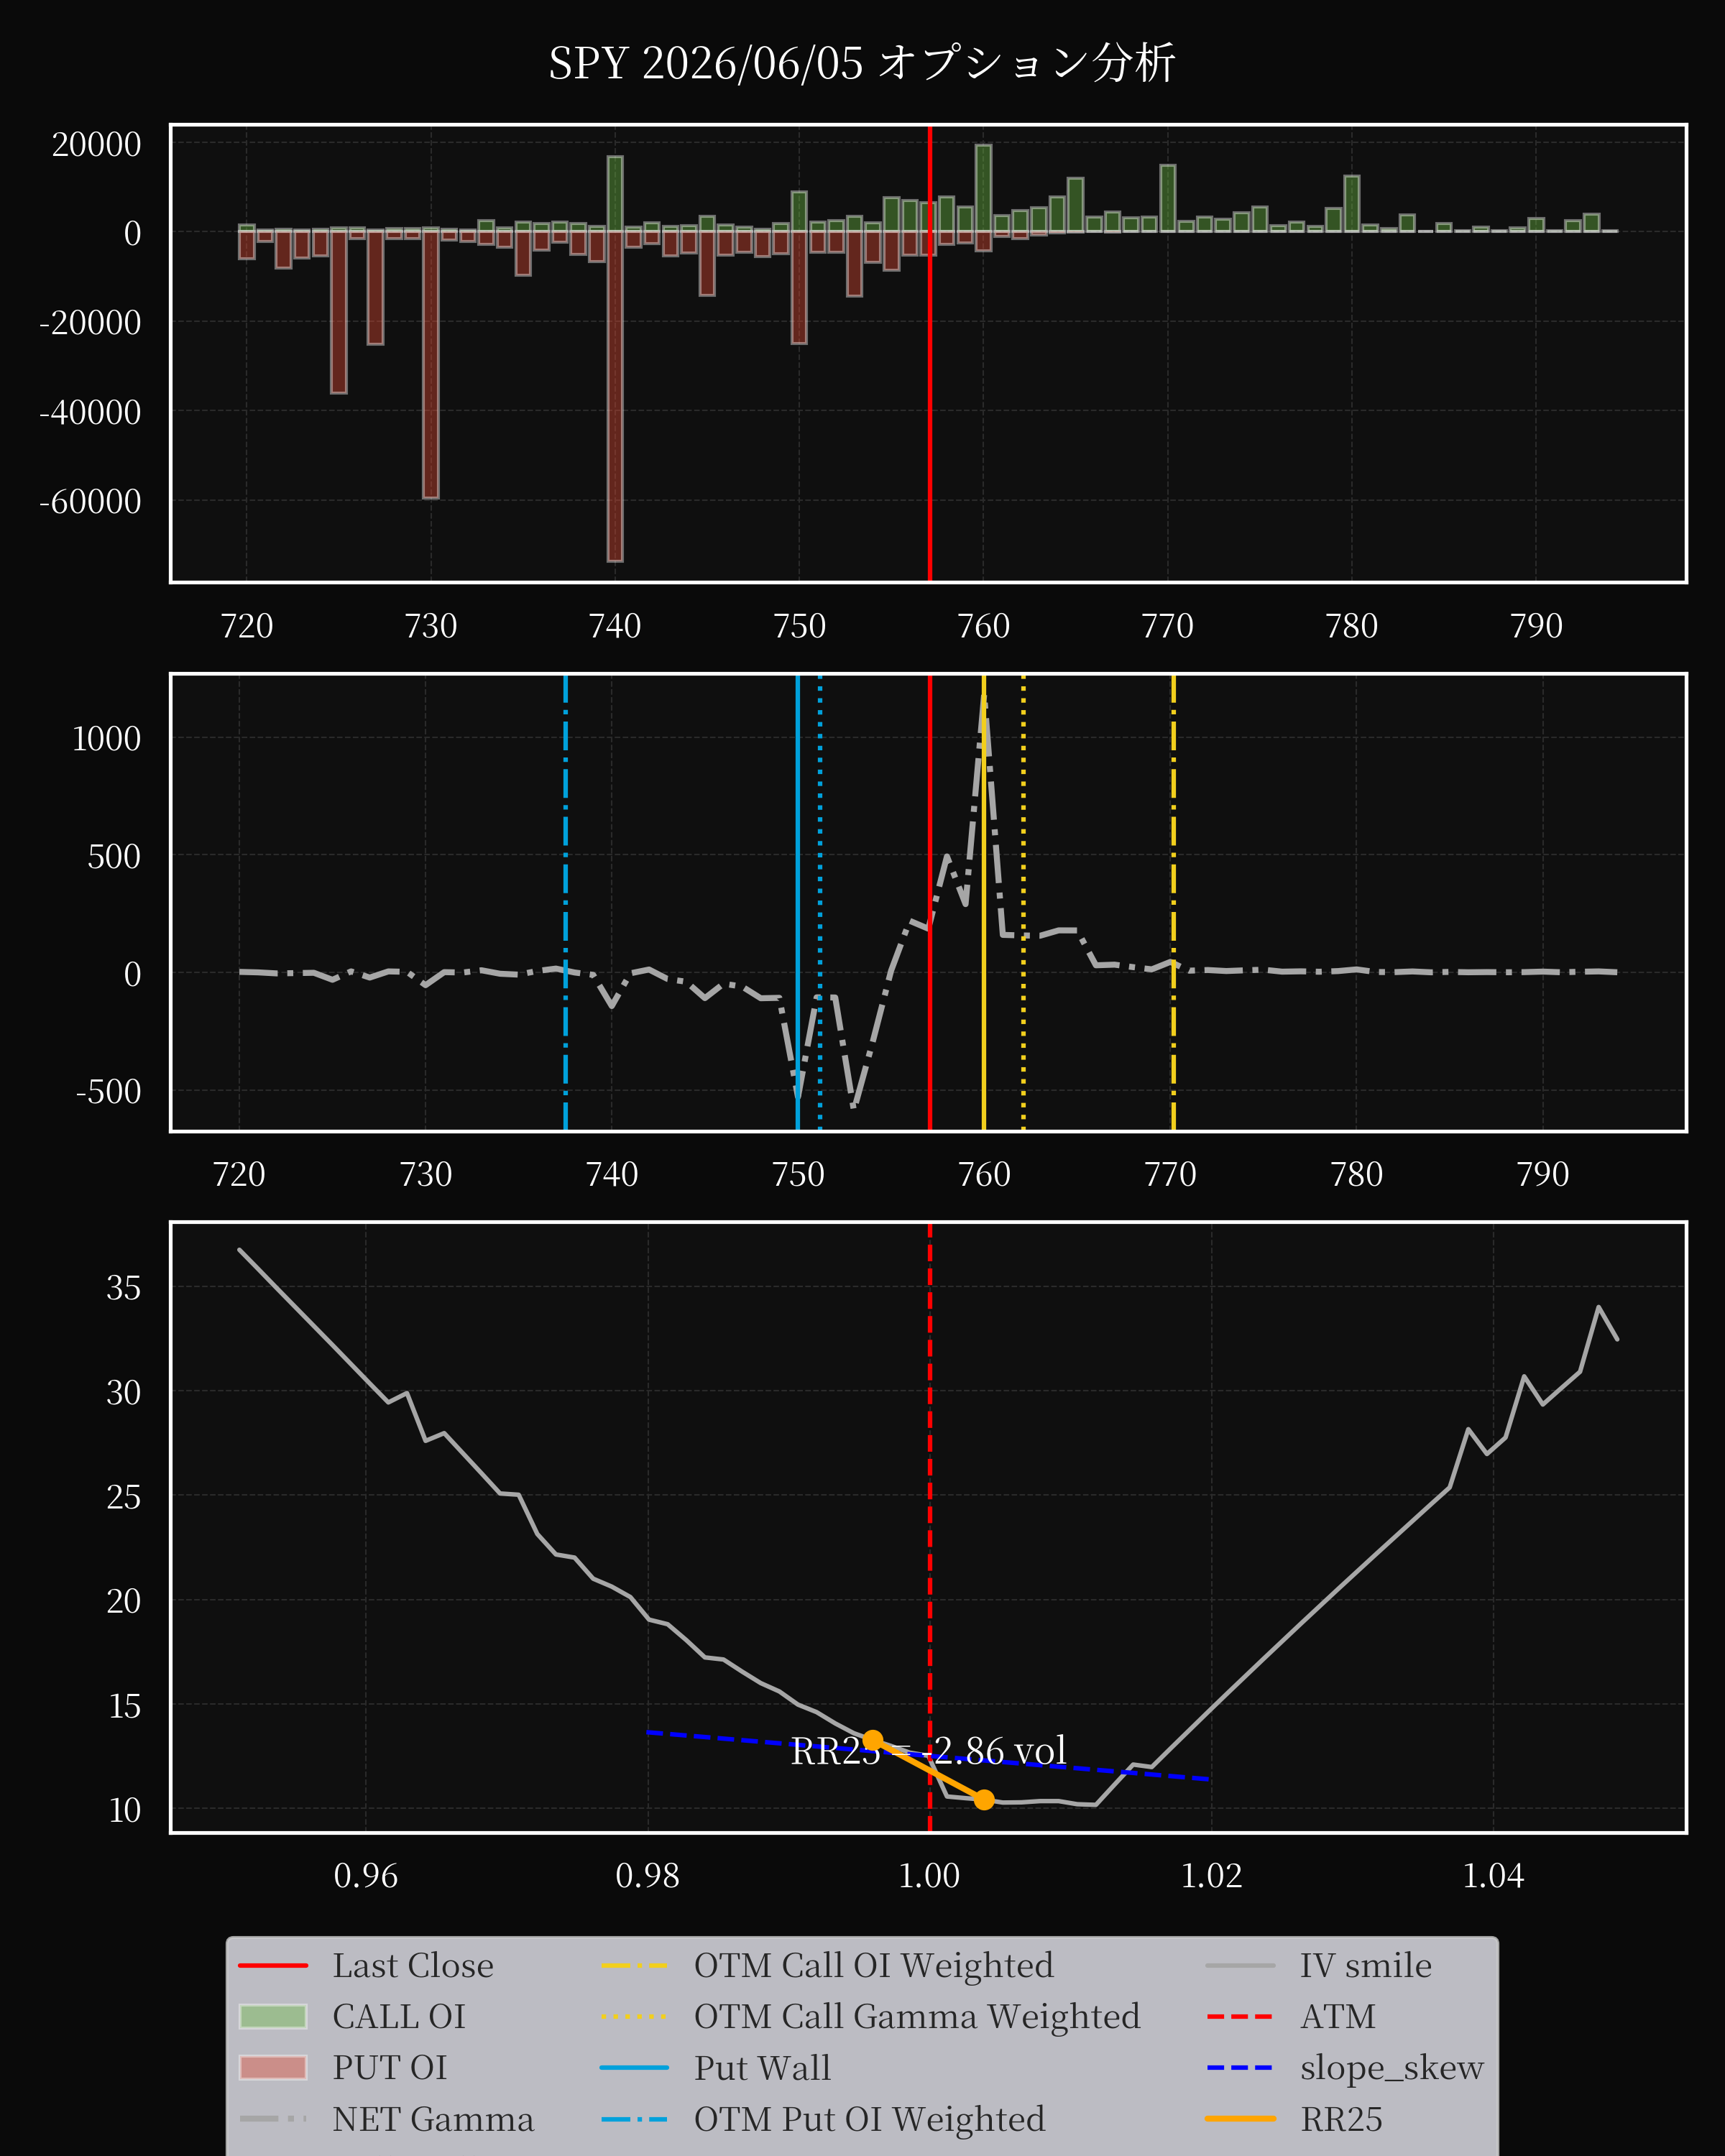The width and height of the screenshot is (1725, 2156).
Task: Click the dashed blue slope_skew legend sample
Action: click(x=1240, y=2067)
